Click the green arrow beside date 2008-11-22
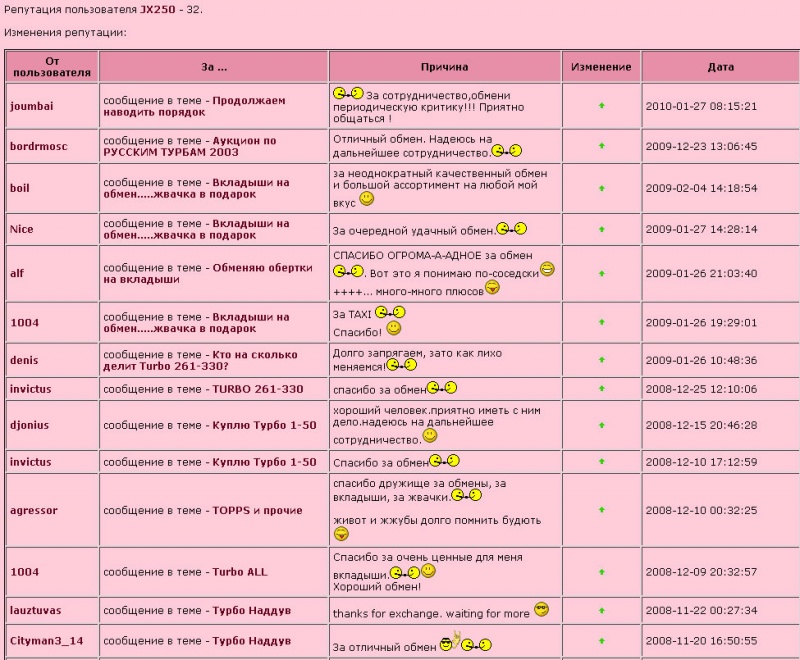 [602, 611]
